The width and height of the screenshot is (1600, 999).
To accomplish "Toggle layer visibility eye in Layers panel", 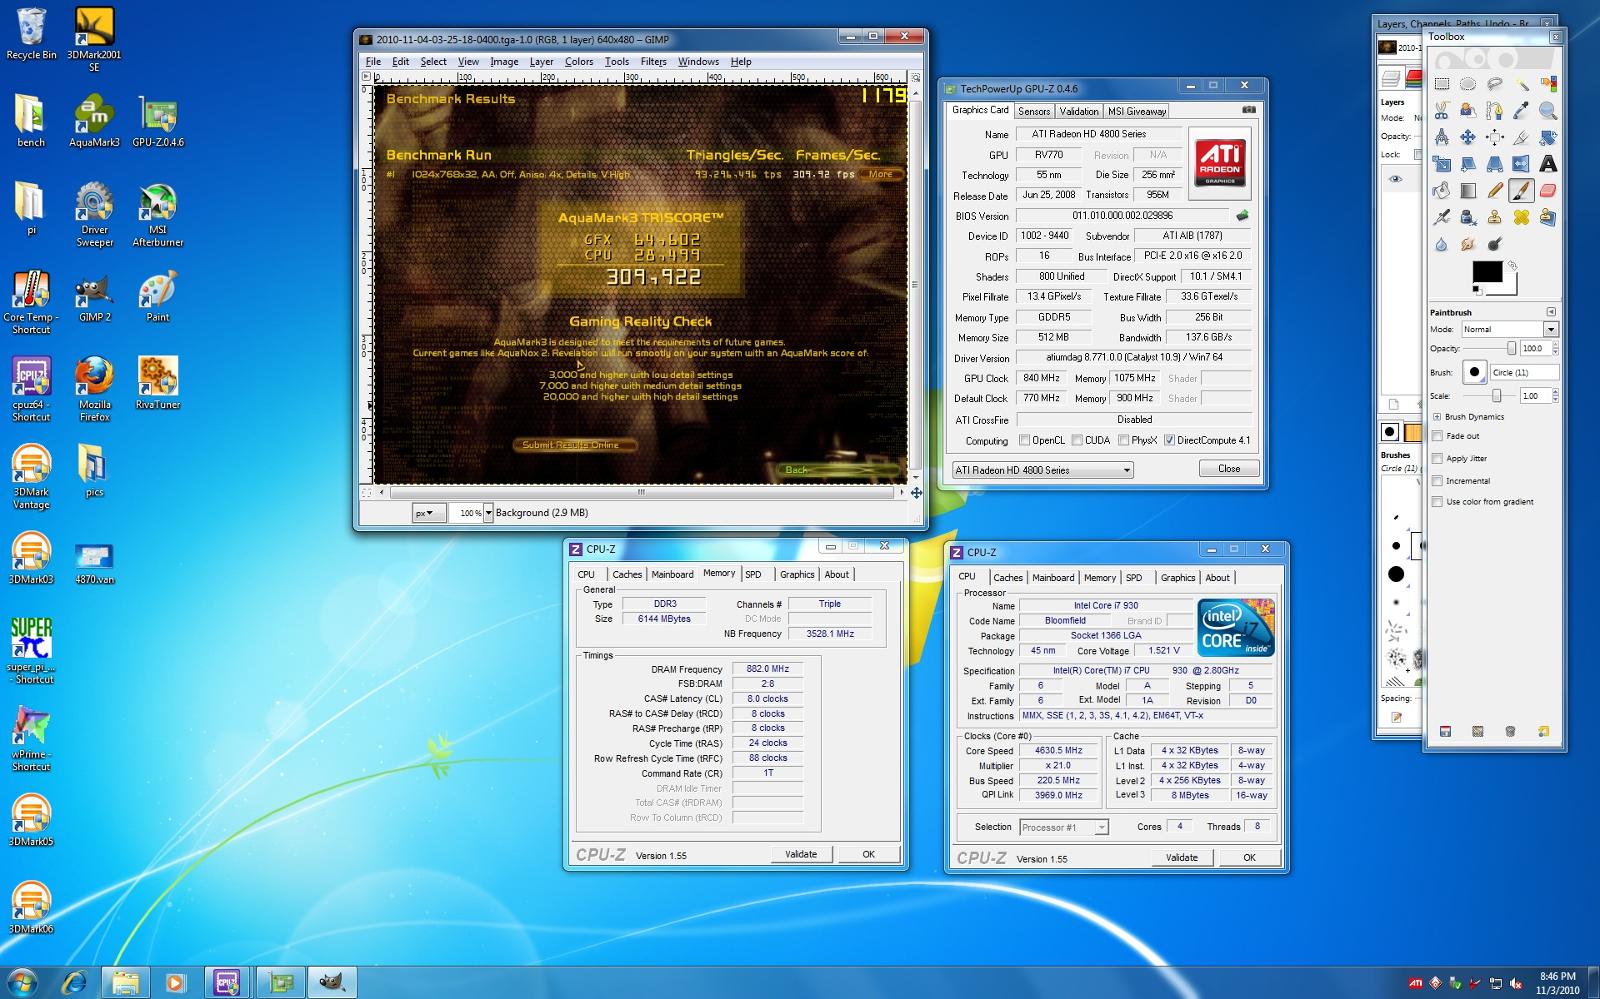I will click(x=1395, y=180).
